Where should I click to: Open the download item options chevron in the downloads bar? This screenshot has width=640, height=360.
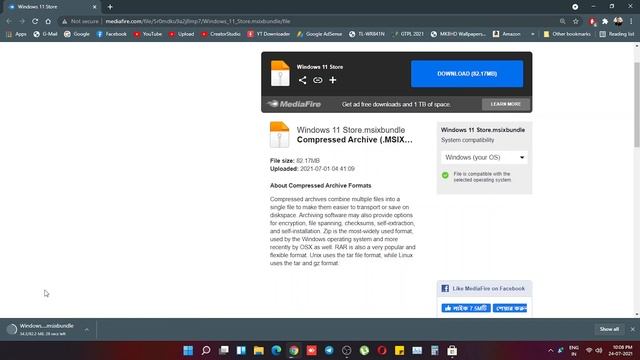pos(87,329)
